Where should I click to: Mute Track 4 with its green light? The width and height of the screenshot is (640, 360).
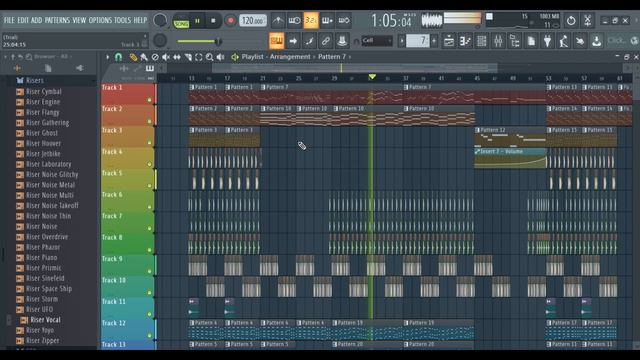click(149, 164)
